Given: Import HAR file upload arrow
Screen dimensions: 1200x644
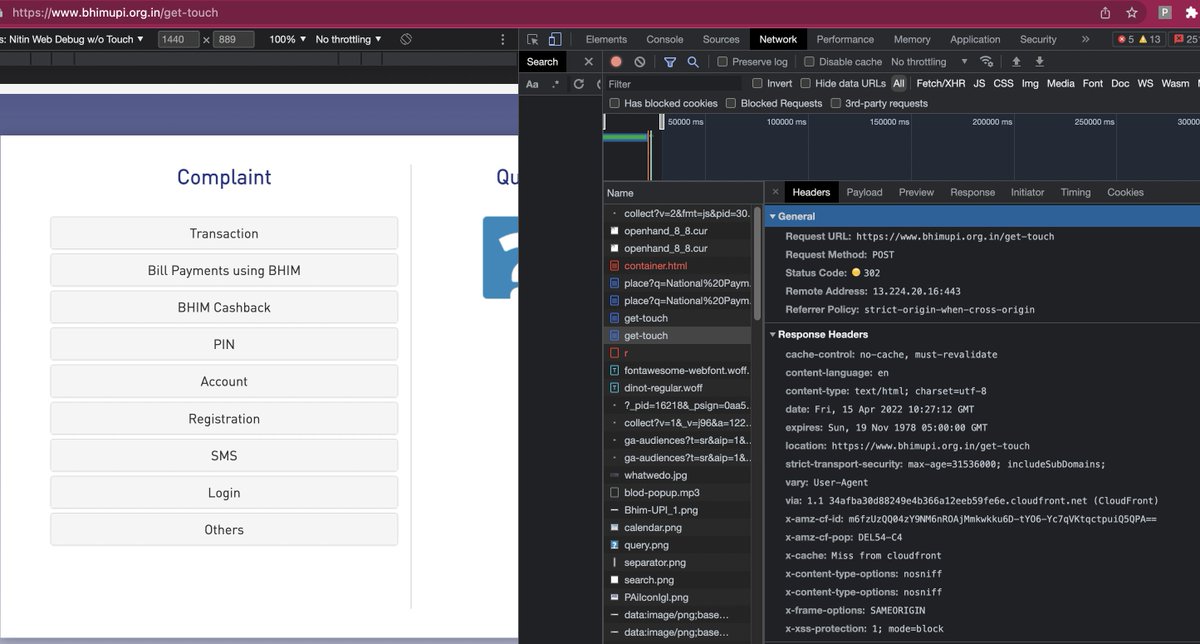Looking at the screenshot, I should coord(1017,62).
